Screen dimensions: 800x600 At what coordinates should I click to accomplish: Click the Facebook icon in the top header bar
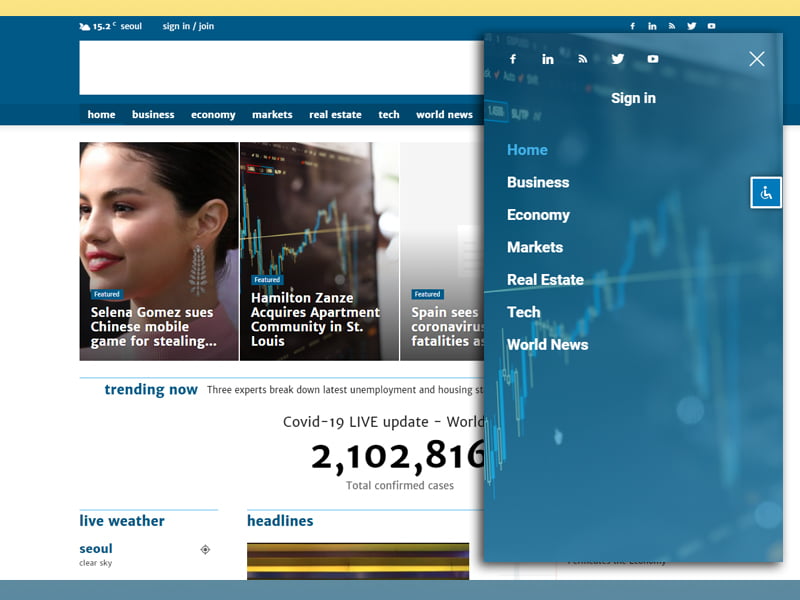click(632, 26)
